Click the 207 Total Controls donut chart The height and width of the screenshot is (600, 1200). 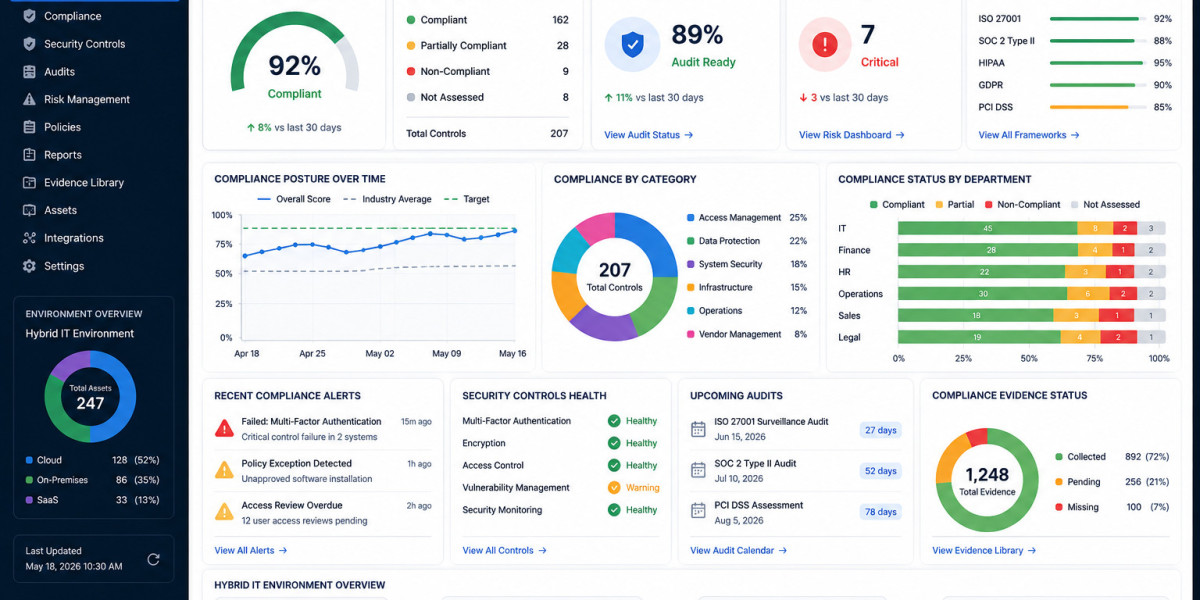[x=614, y=276]
